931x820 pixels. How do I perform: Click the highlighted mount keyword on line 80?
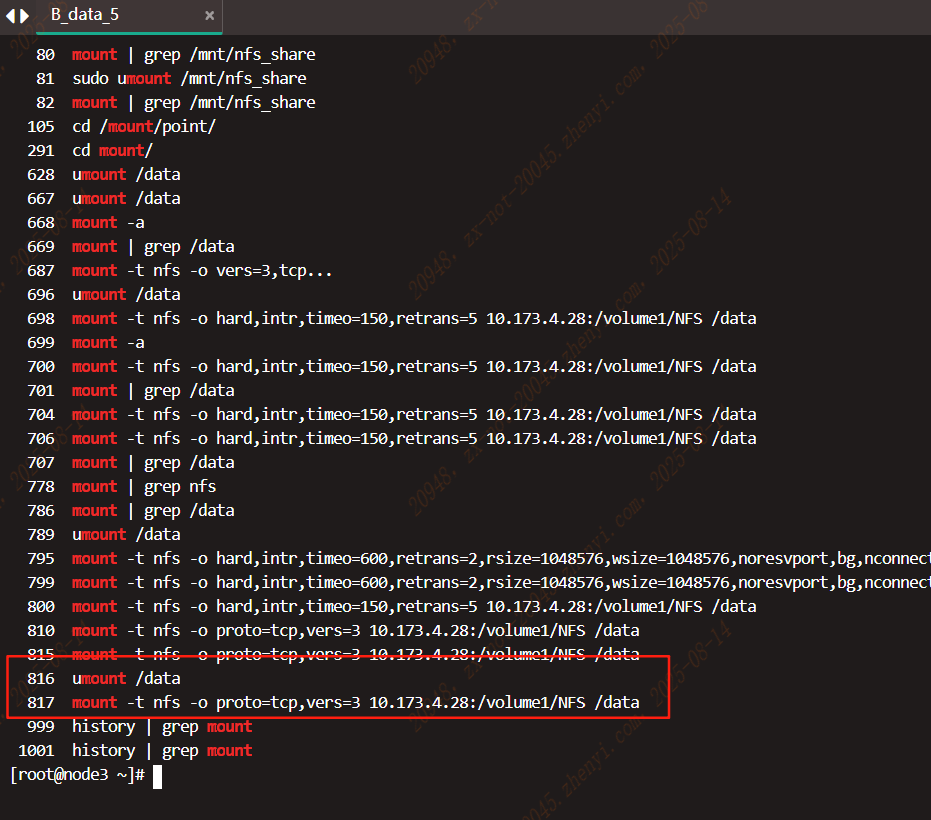click(94, 54)
